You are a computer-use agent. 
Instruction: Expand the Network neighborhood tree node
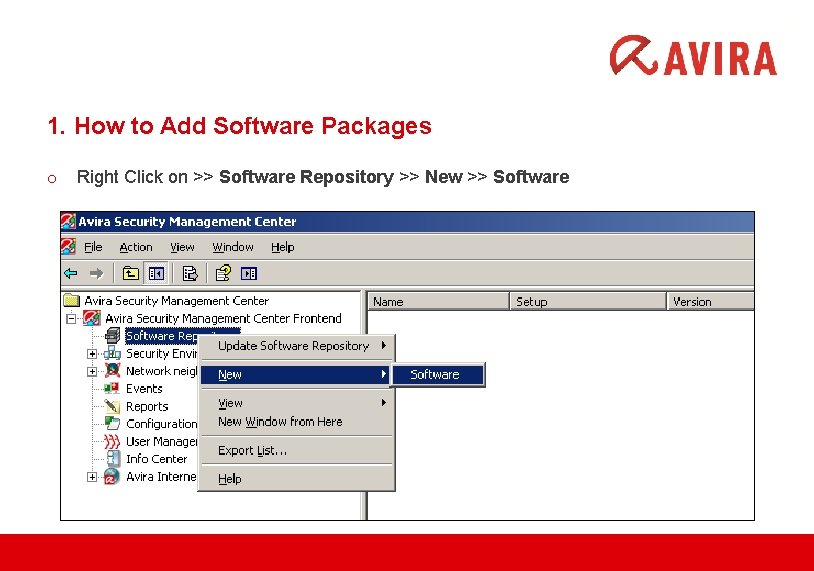(92, 372)
